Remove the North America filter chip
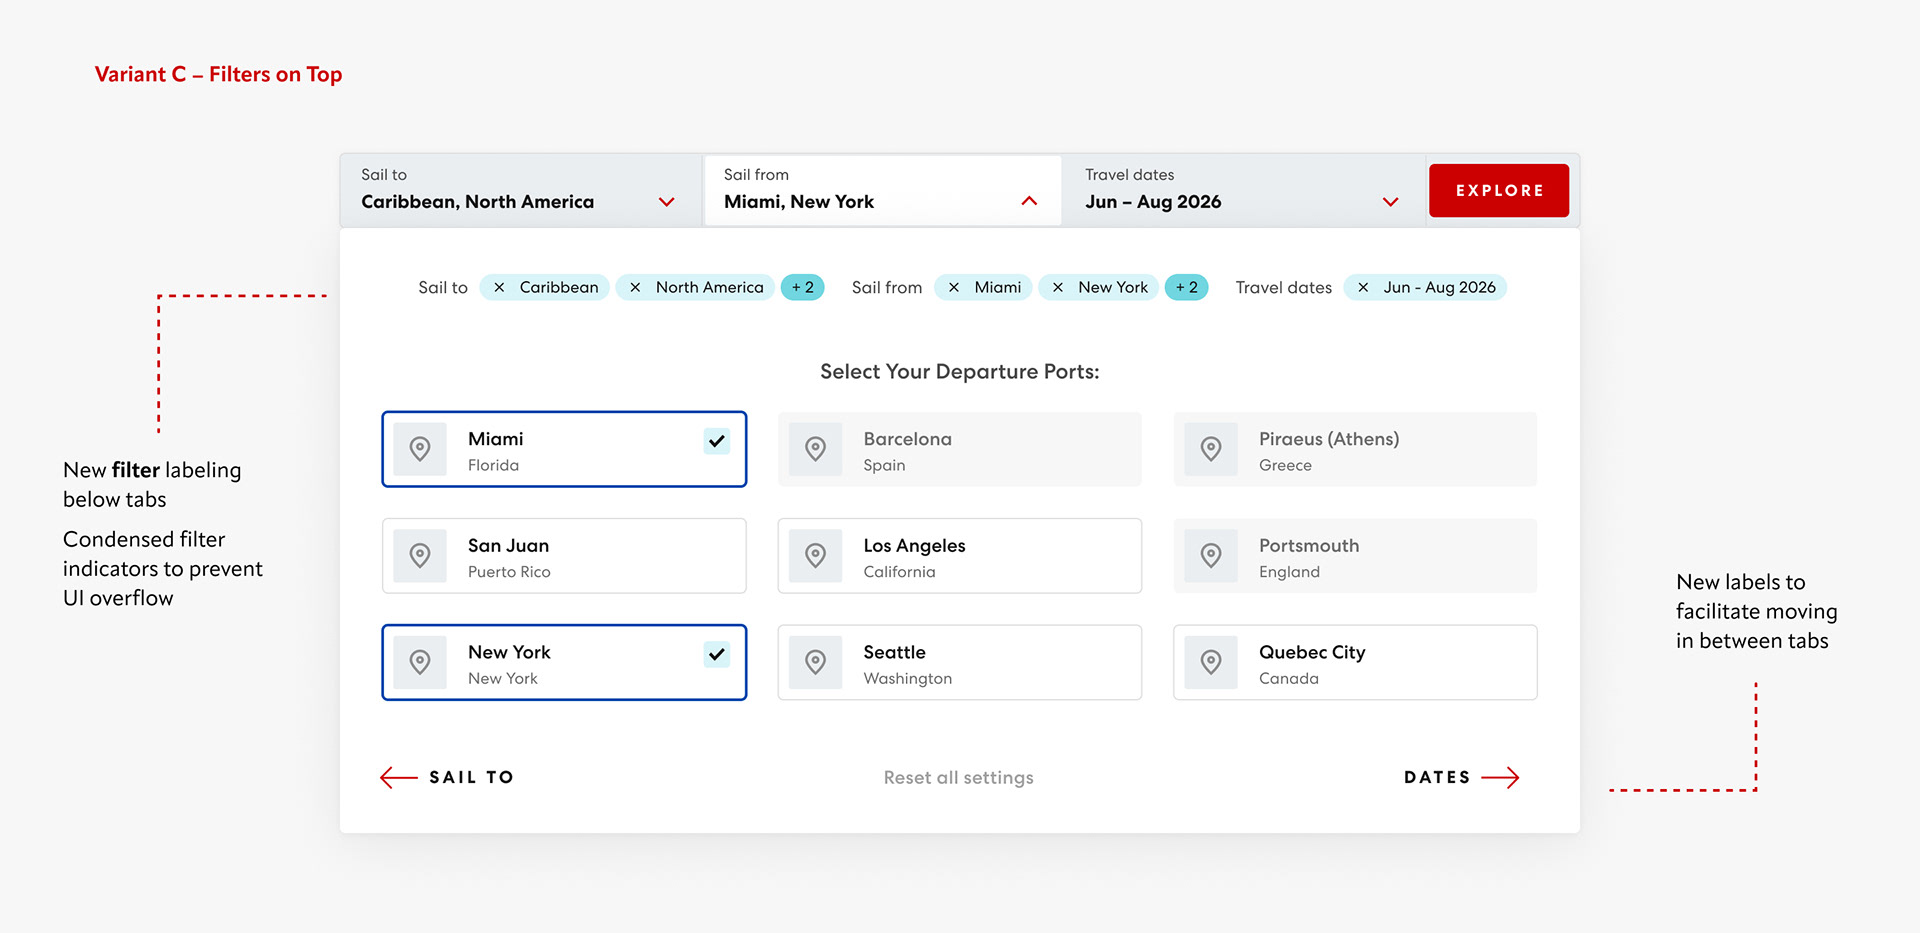The height and width of the screenshot is (933, 1920). [x=635, y=288]
